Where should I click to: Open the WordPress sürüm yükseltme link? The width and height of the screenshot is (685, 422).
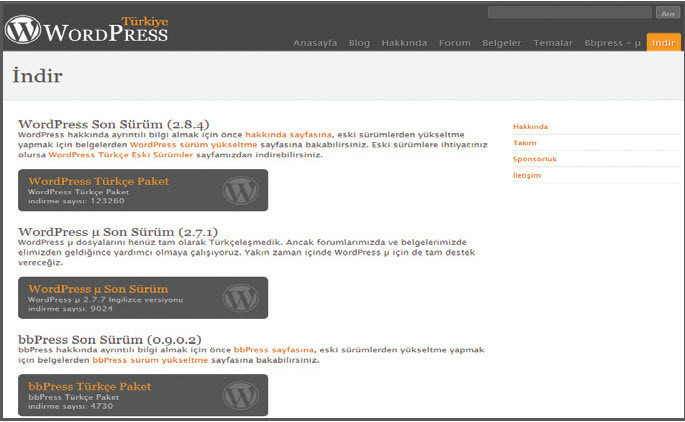194,145
